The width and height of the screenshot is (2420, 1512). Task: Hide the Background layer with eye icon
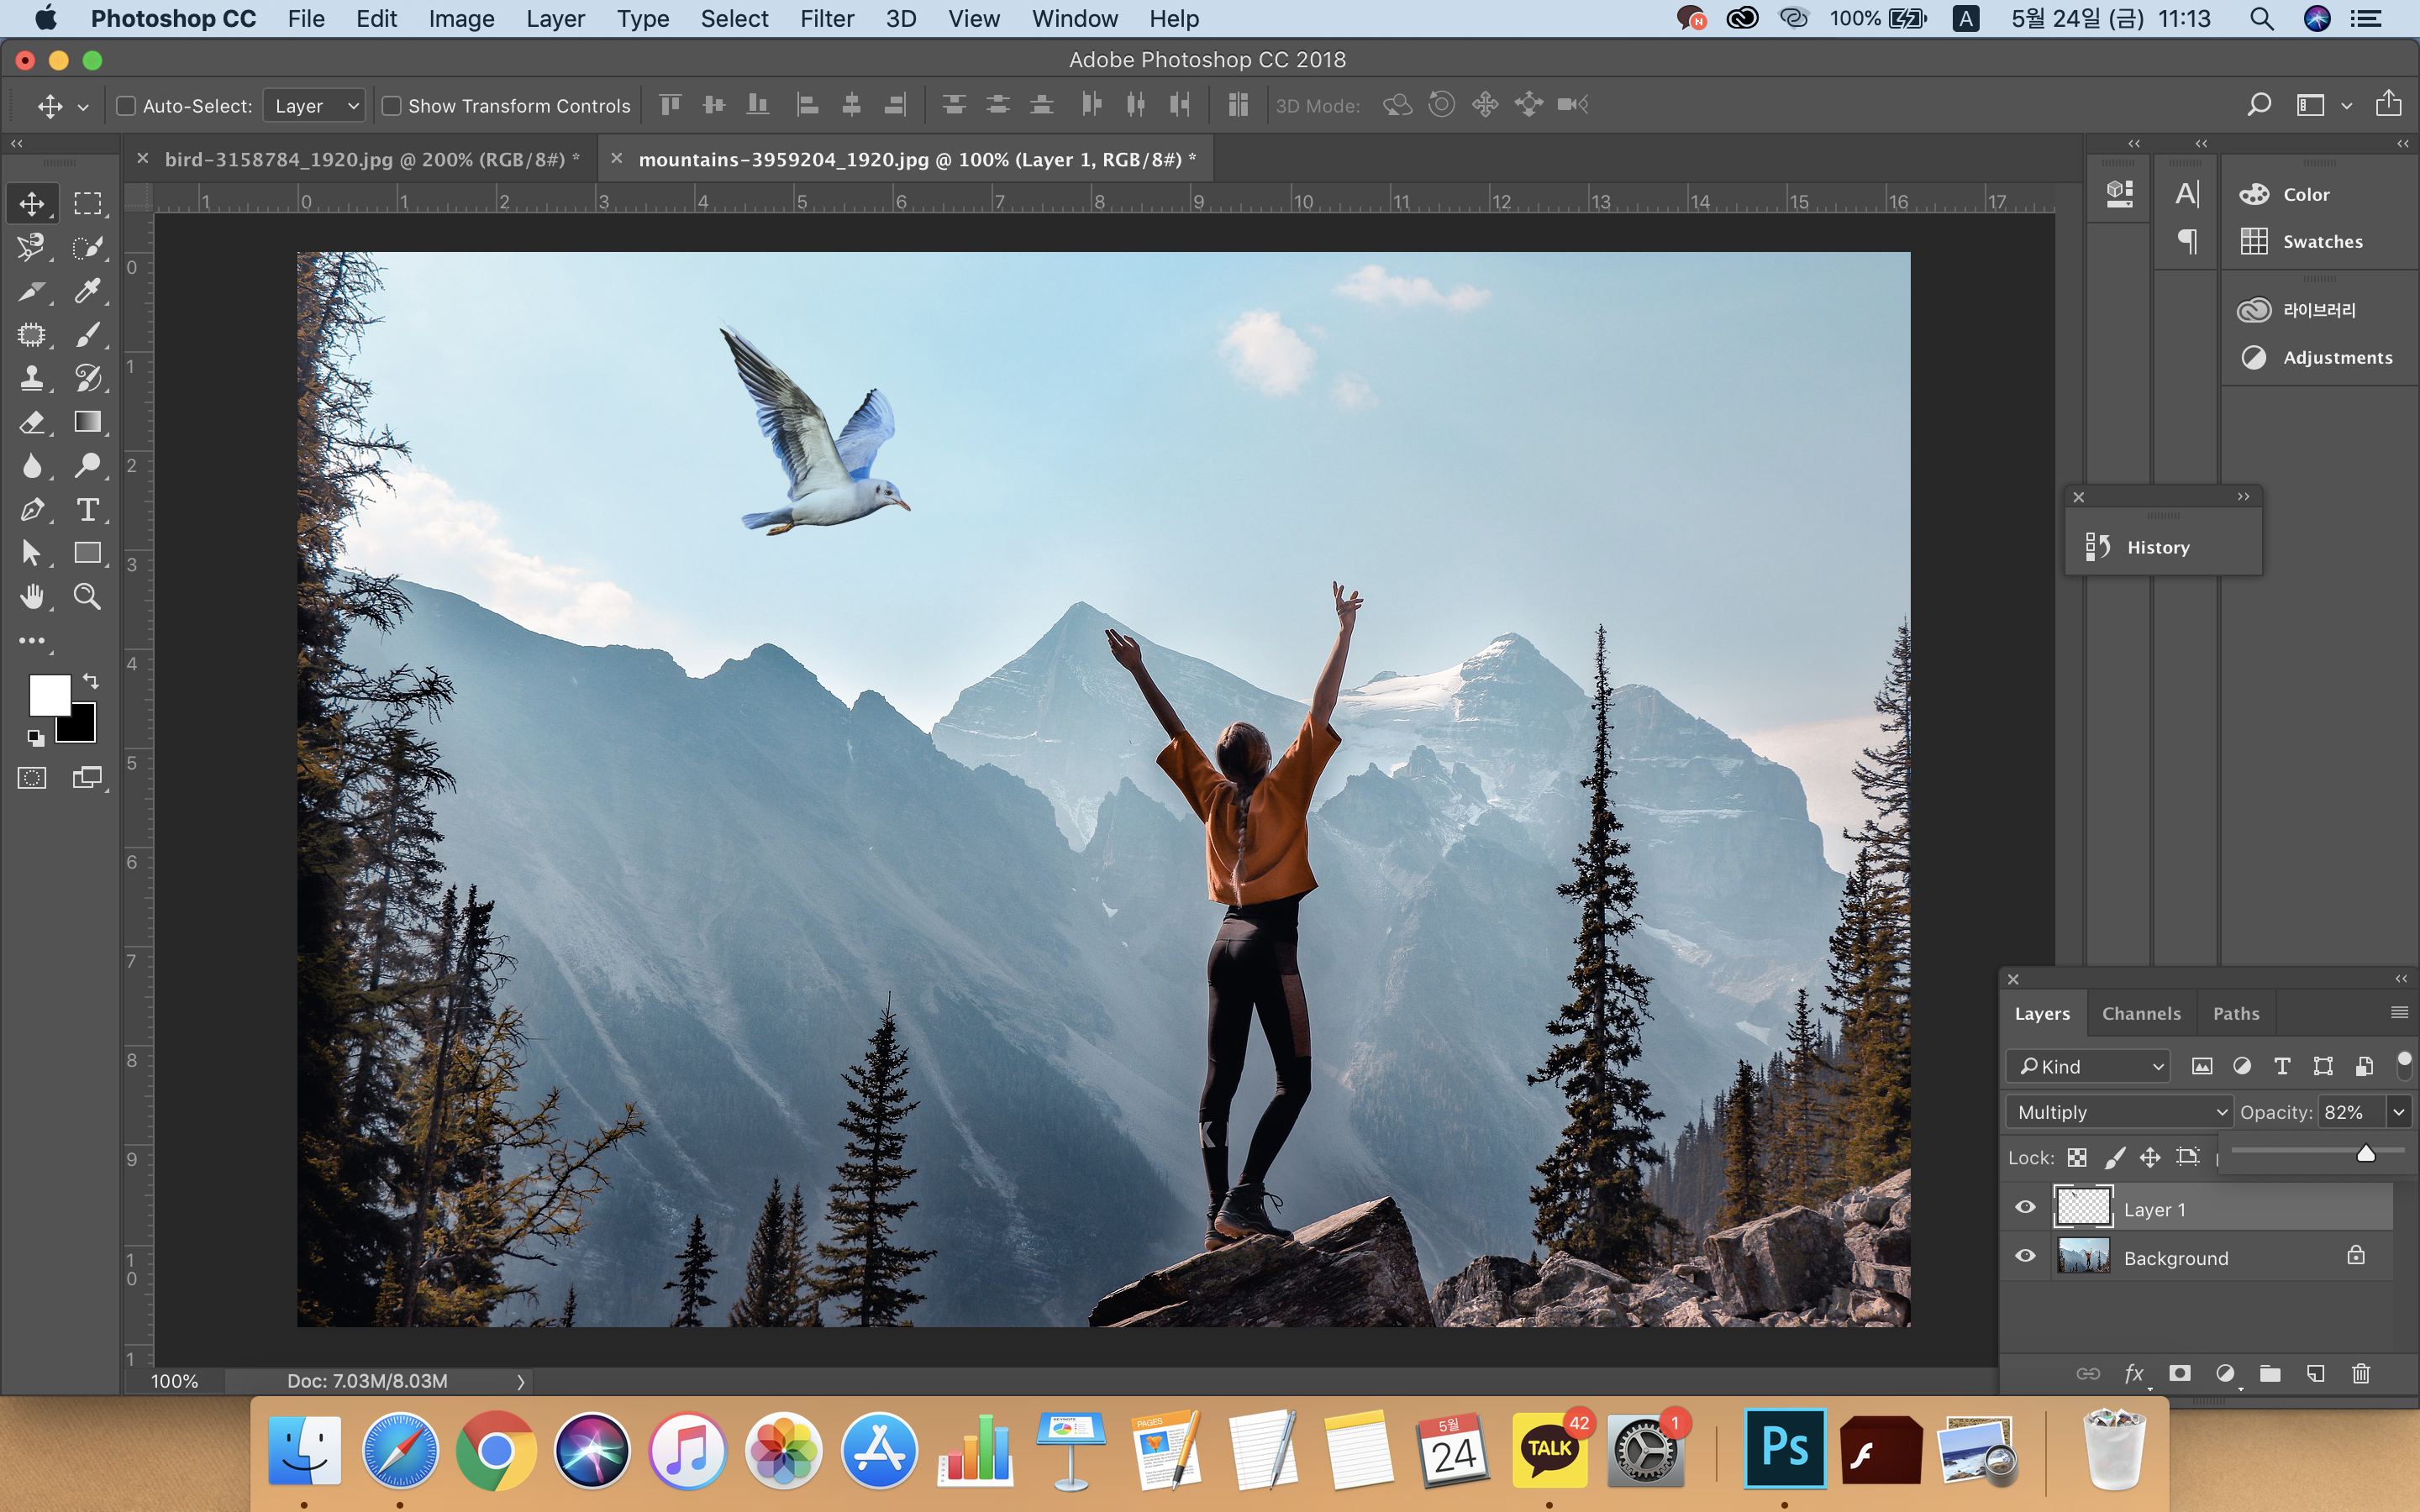[x=2025, y=1256]
